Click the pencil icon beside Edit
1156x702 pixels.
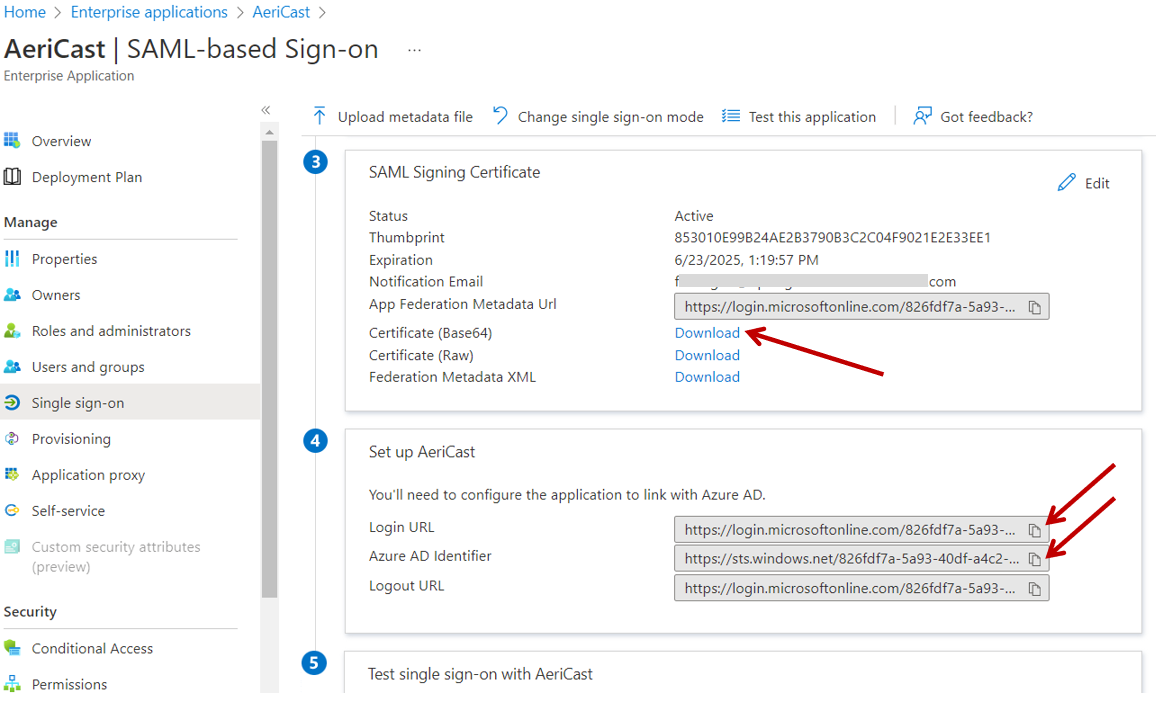click(x=1066, y=183)
